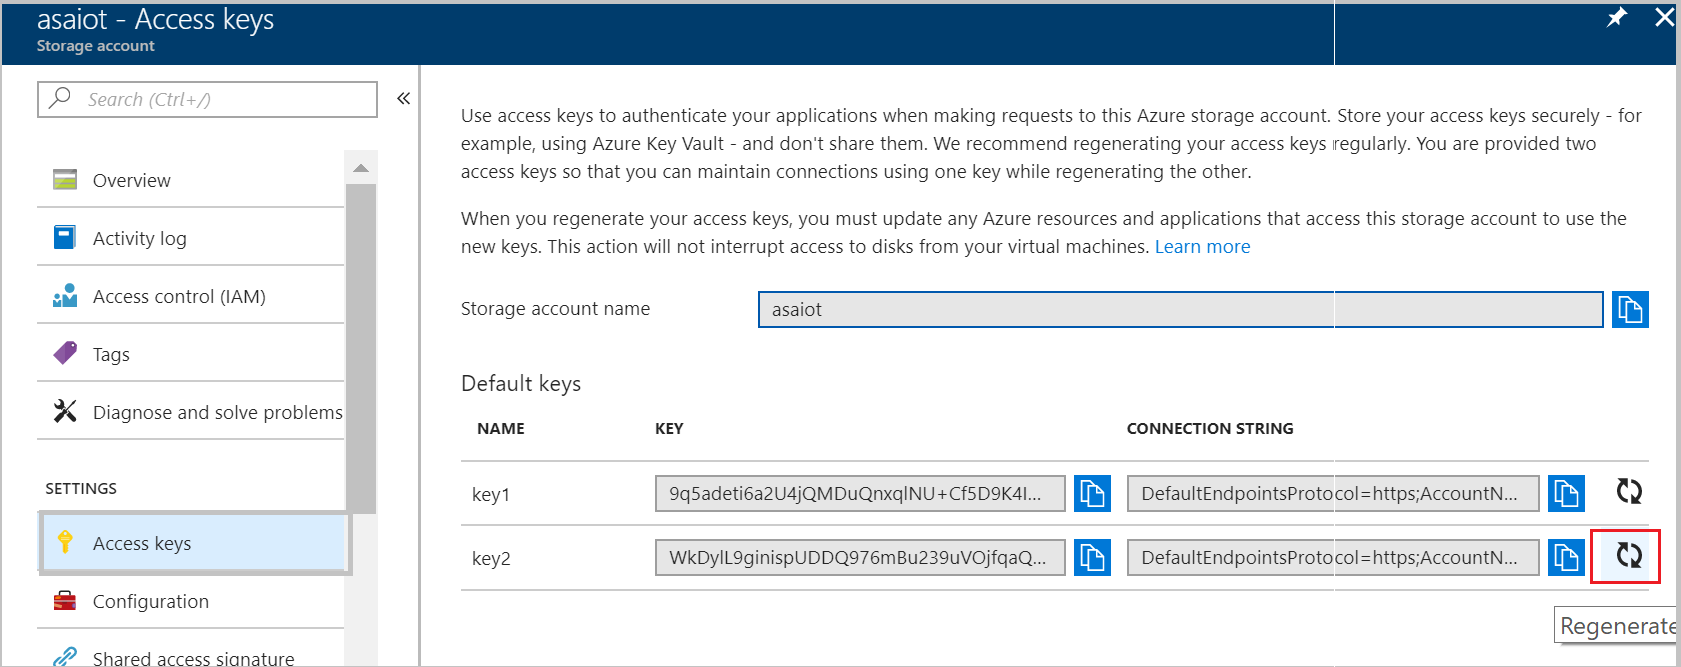Screen dimensions: 1681x667
Task: Select Tags in the sidebar
Action: click(x=111, y=355)
